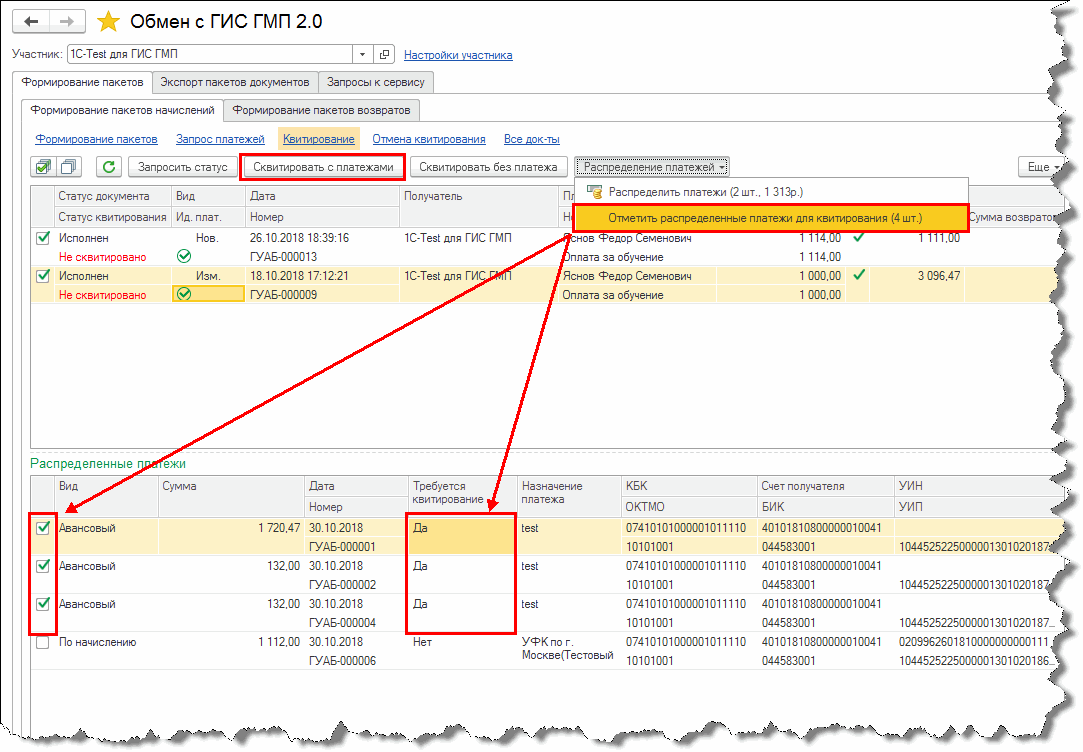The width and height of the screenshot is (1083, 752).
Task: Click the coin icon beside Распределить платежи
Action: (x=595, y=192)
